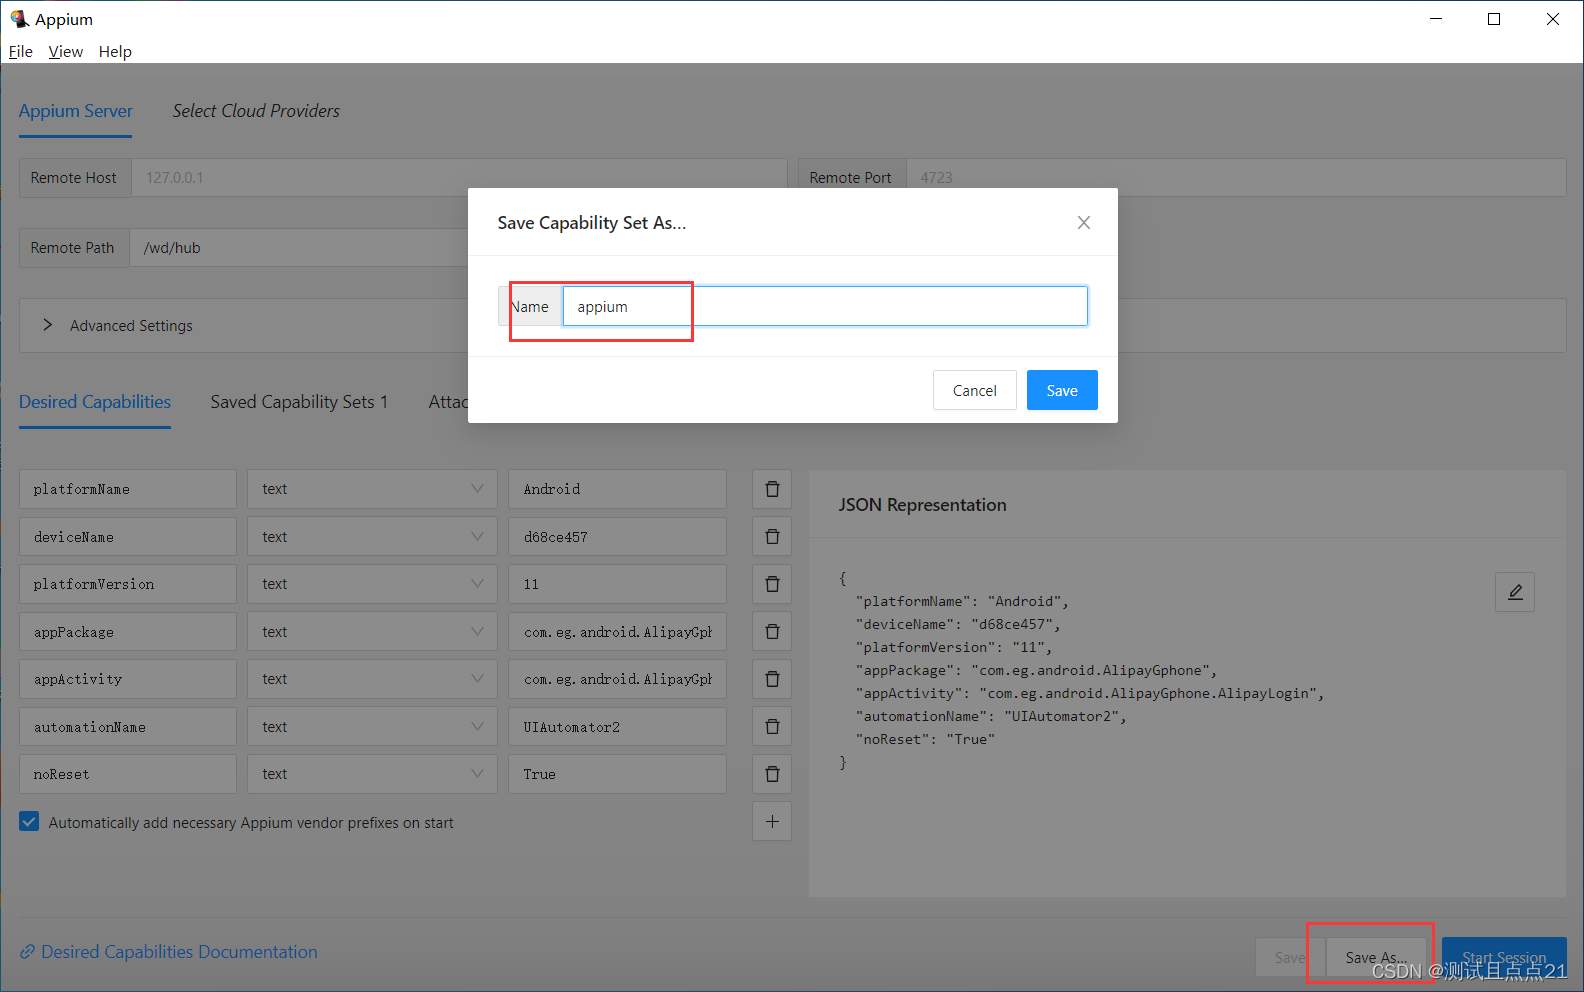Delete the appPackage capability row
1584x992 pixels.
click(x=772, y=632)
